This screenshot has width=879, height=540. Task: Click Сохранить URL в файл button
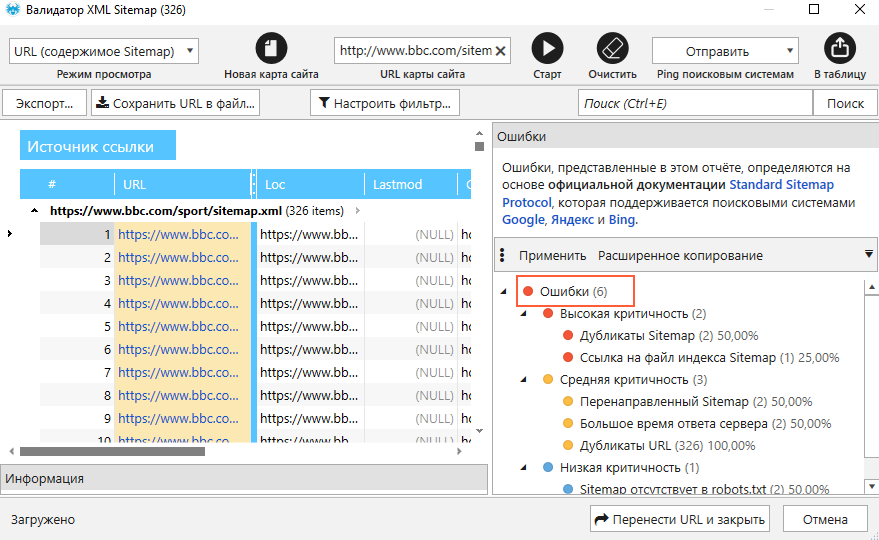(x=175, y=103)
